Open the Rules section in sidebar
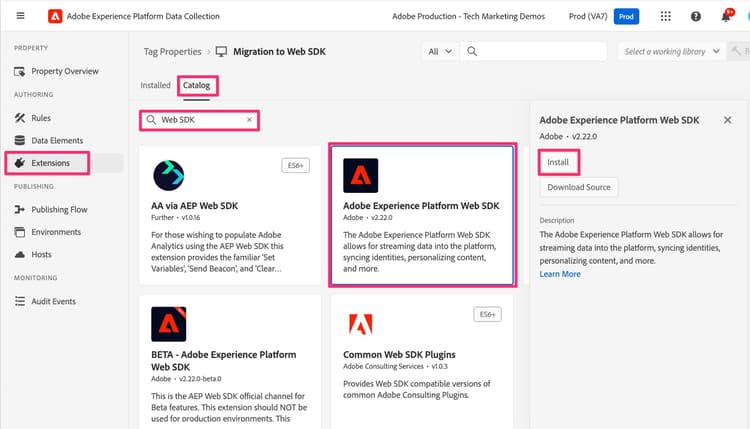 (x=40, y=118)
